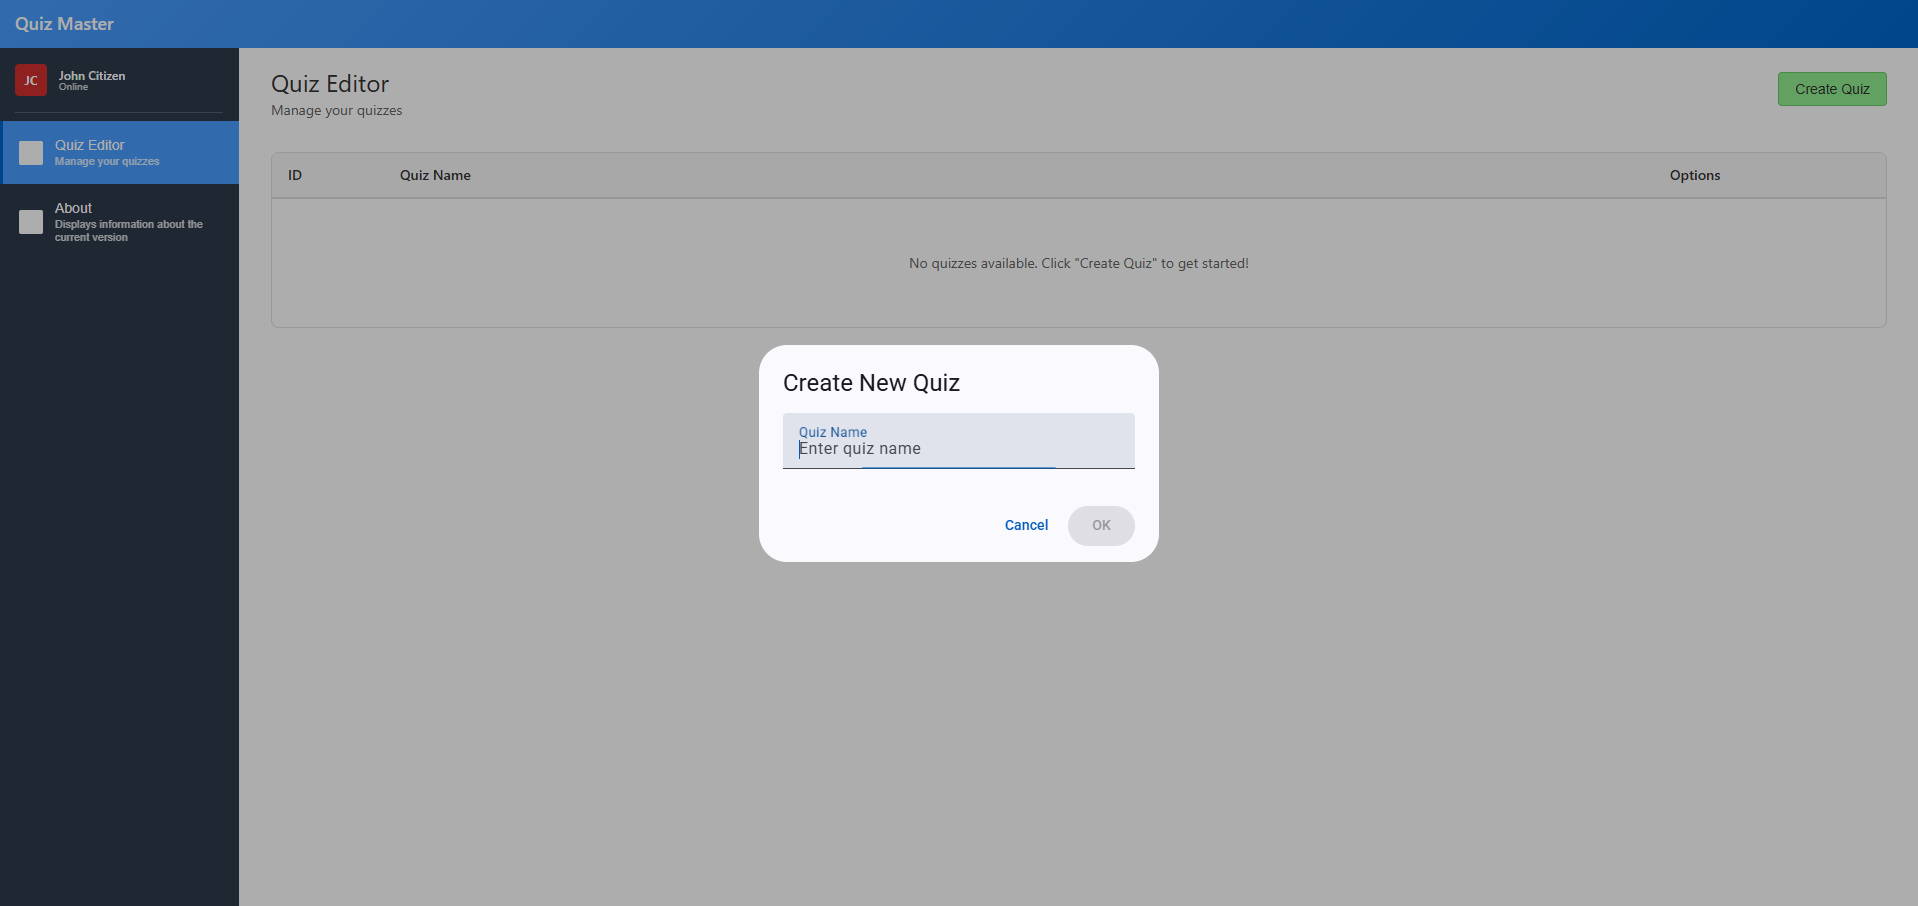
Task: Cancel the Create New Quiz dialog
Action: coord(1026,525)
